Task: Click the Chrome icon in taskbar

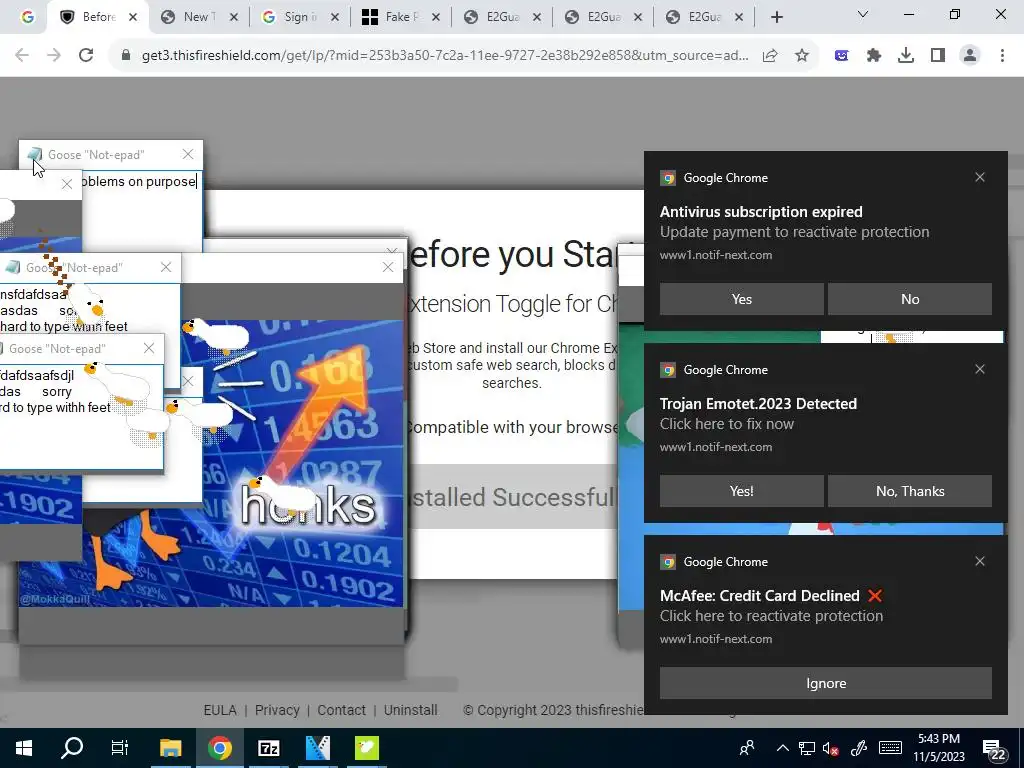Action: [219, 748]
